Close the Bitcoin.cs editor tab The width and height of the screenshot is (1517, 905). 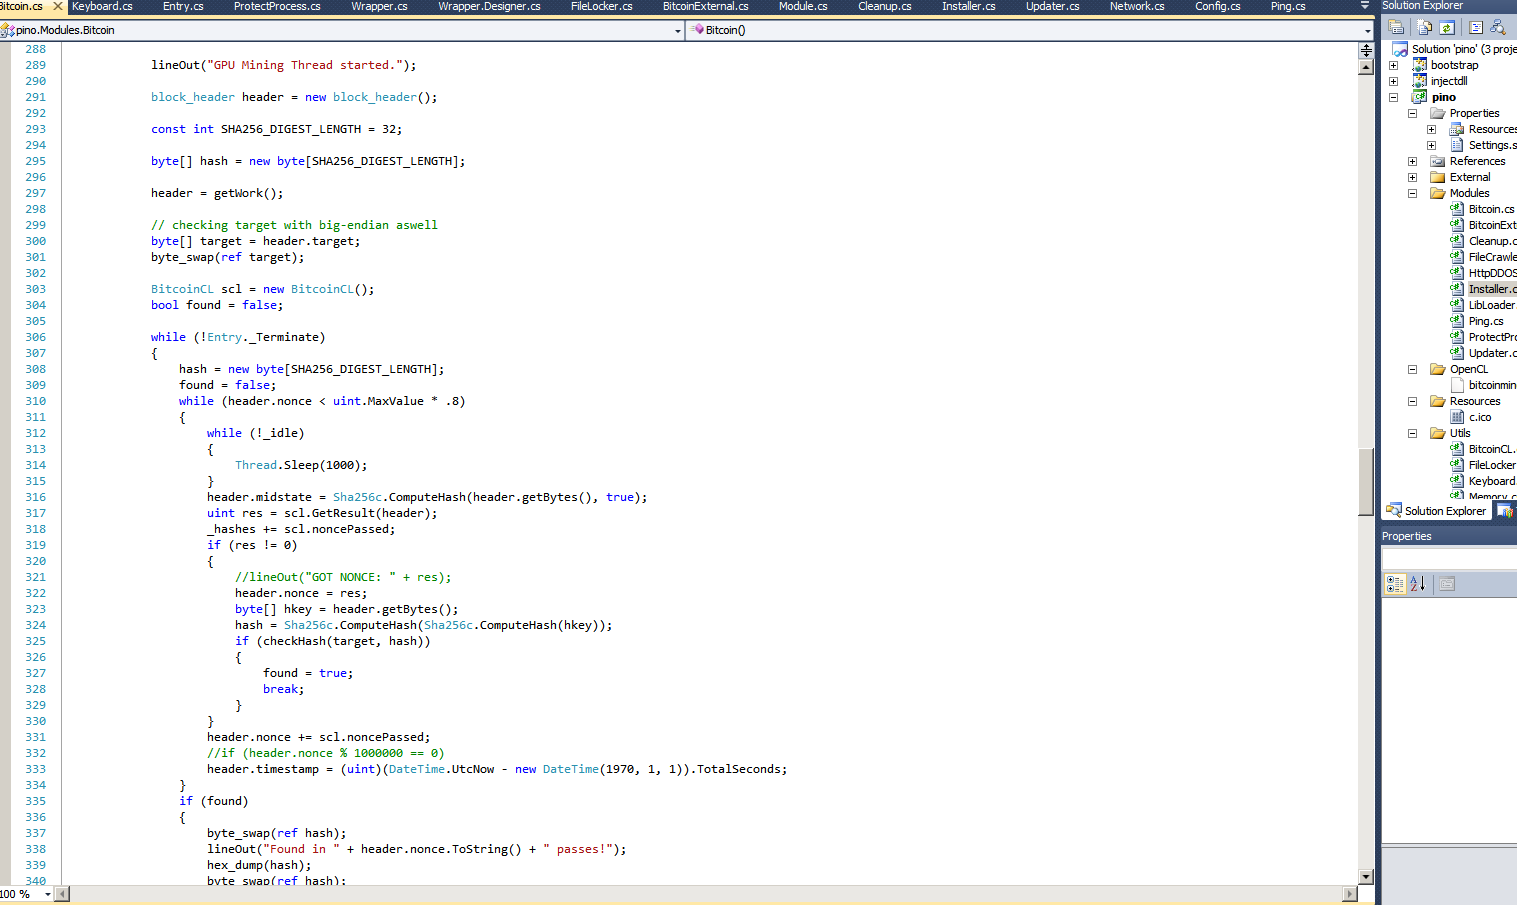pos(58,6)
